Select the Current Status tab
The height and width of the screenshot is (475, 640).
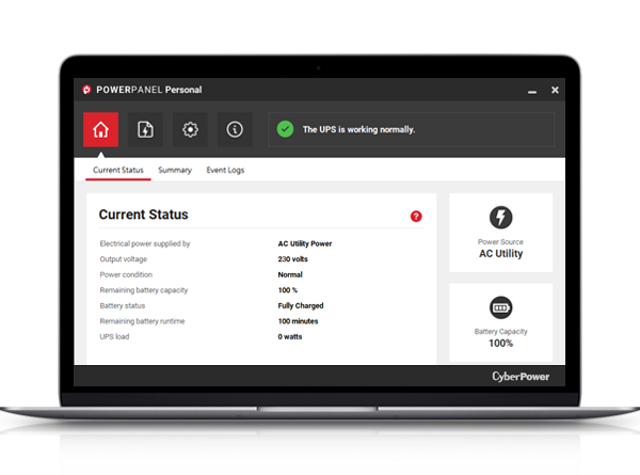tap(118, 170)
